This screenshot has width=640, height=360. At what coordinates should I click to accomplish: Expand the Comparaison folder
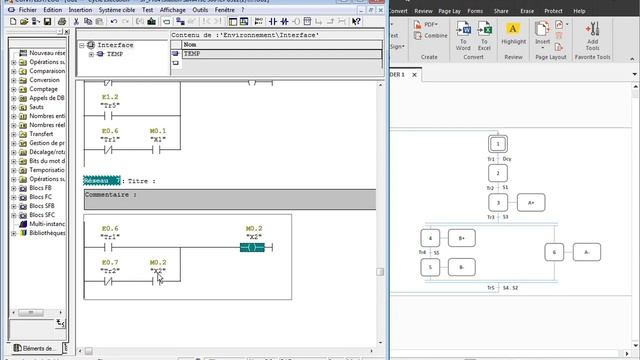(14, 71)
